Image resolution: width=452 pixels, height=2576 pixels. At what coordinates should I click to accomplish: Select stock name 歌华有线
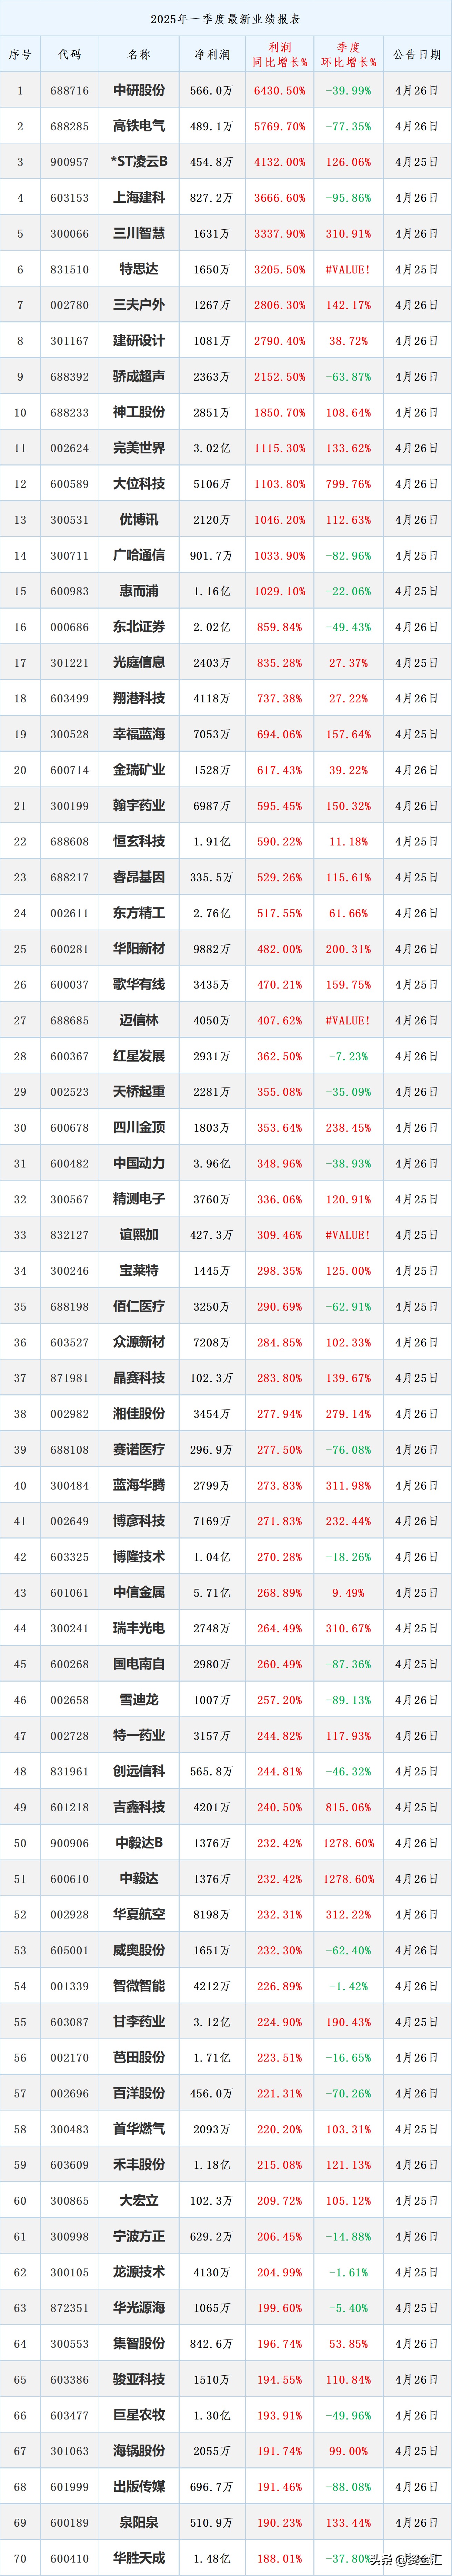point(139,984)
